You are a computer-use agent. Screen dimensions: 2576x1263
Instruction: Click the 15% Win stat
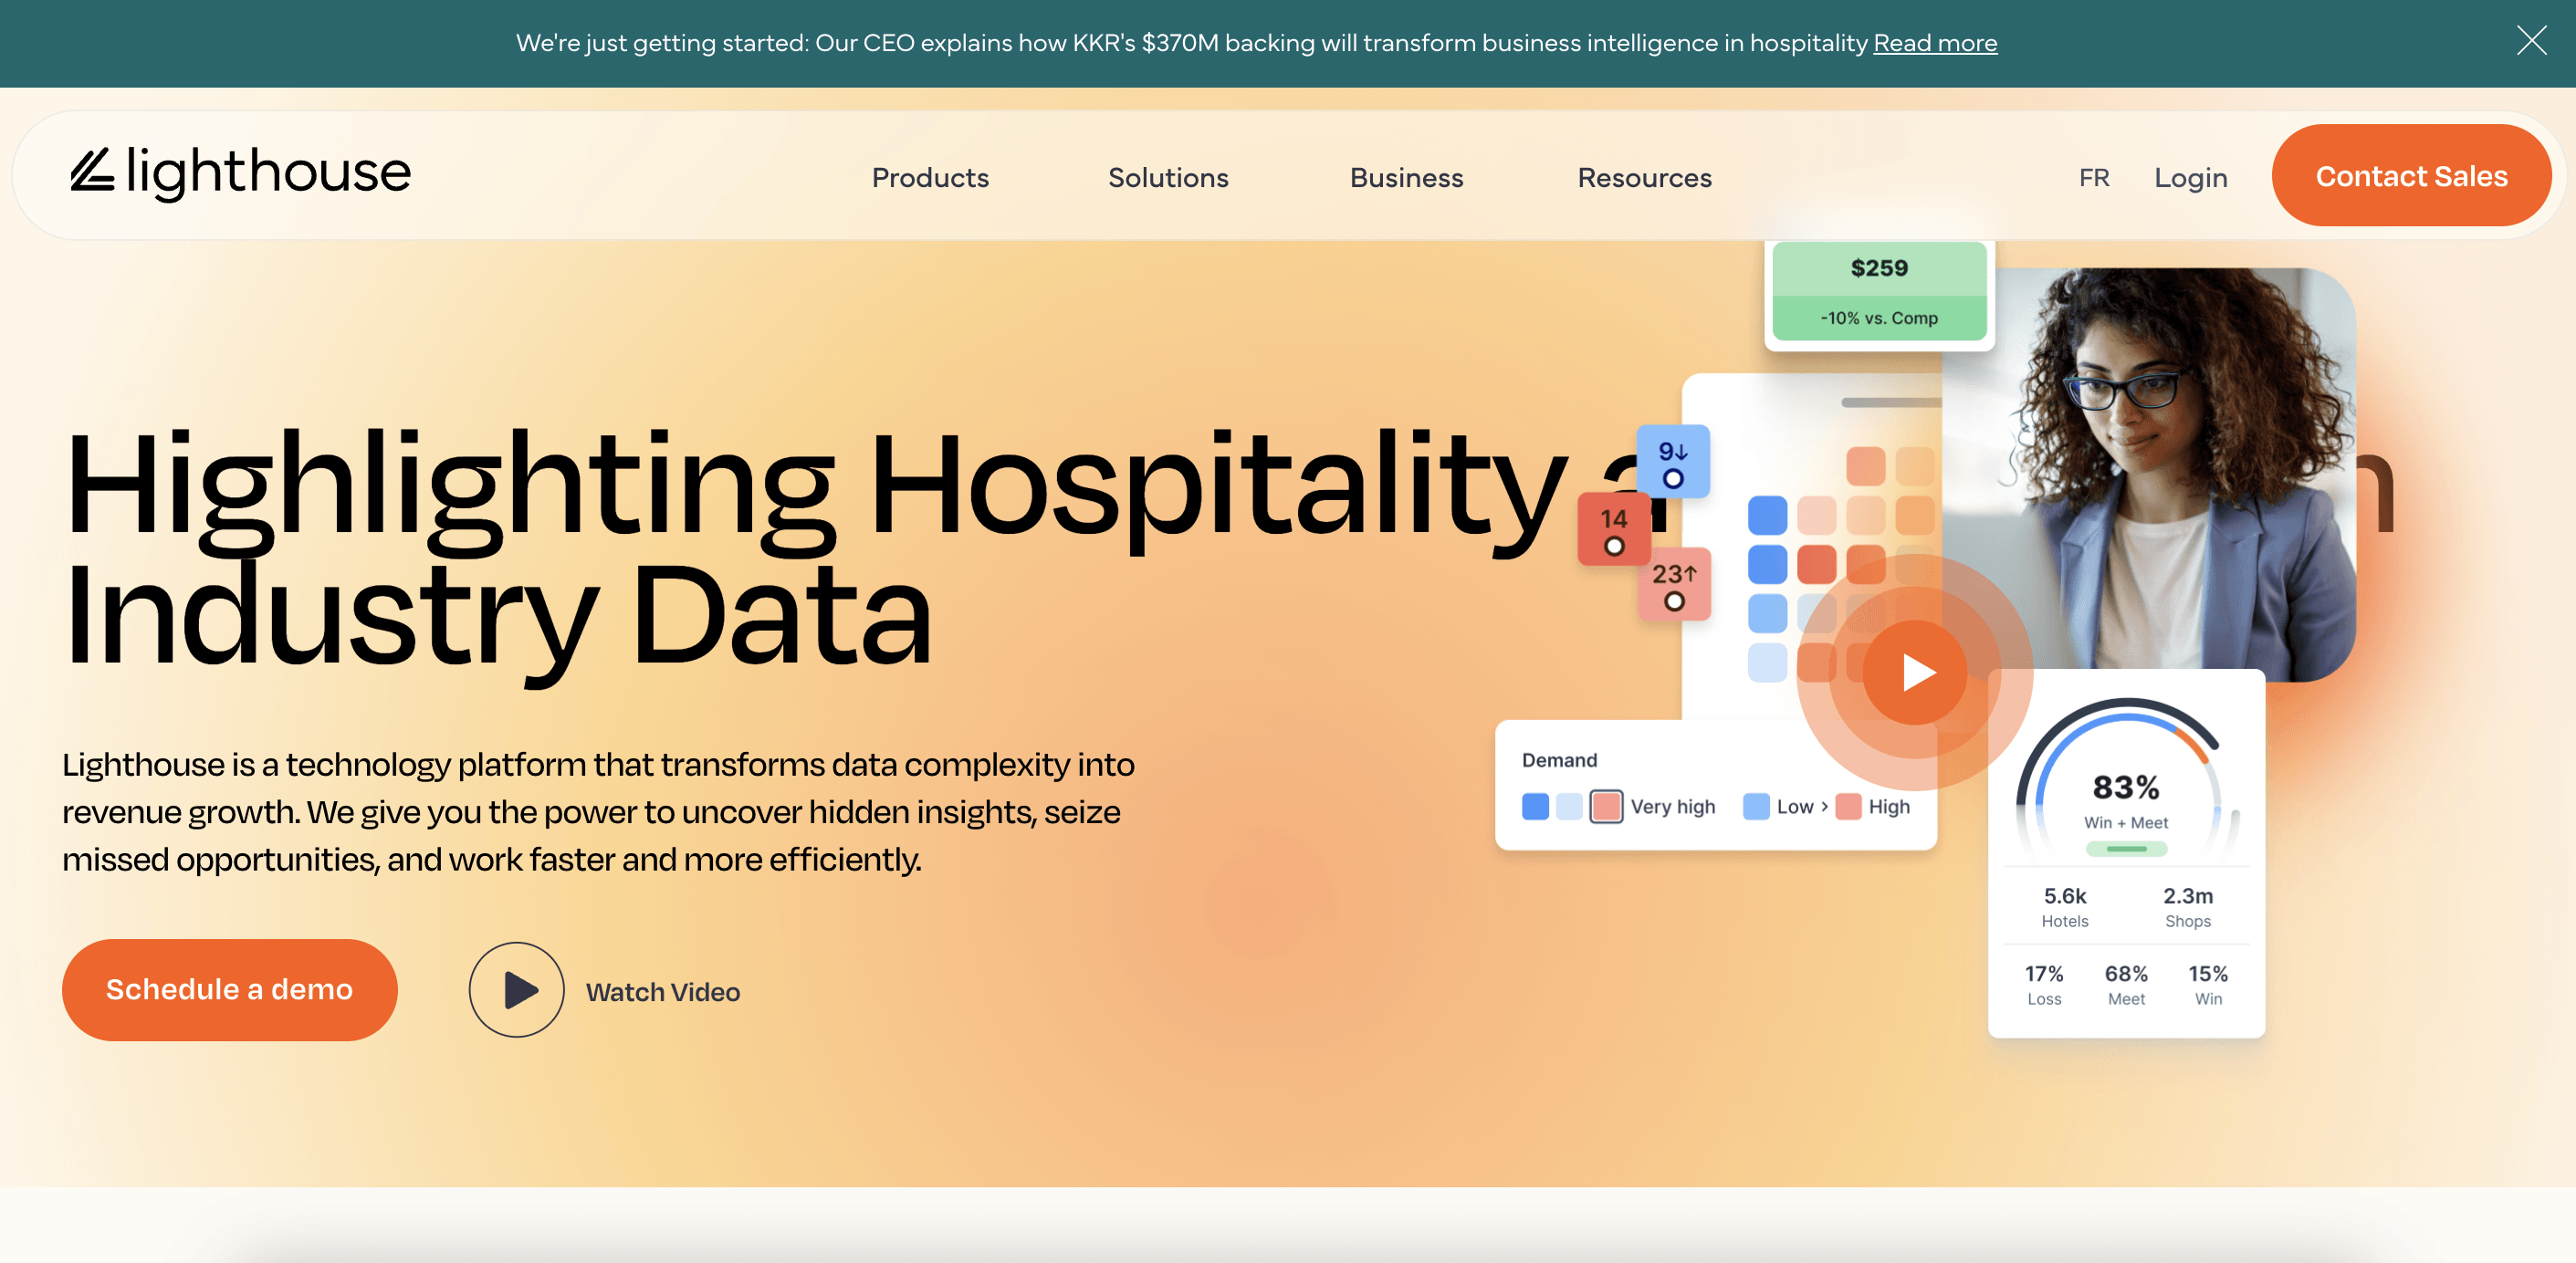pyautogui.click(x=2208, y=984)
